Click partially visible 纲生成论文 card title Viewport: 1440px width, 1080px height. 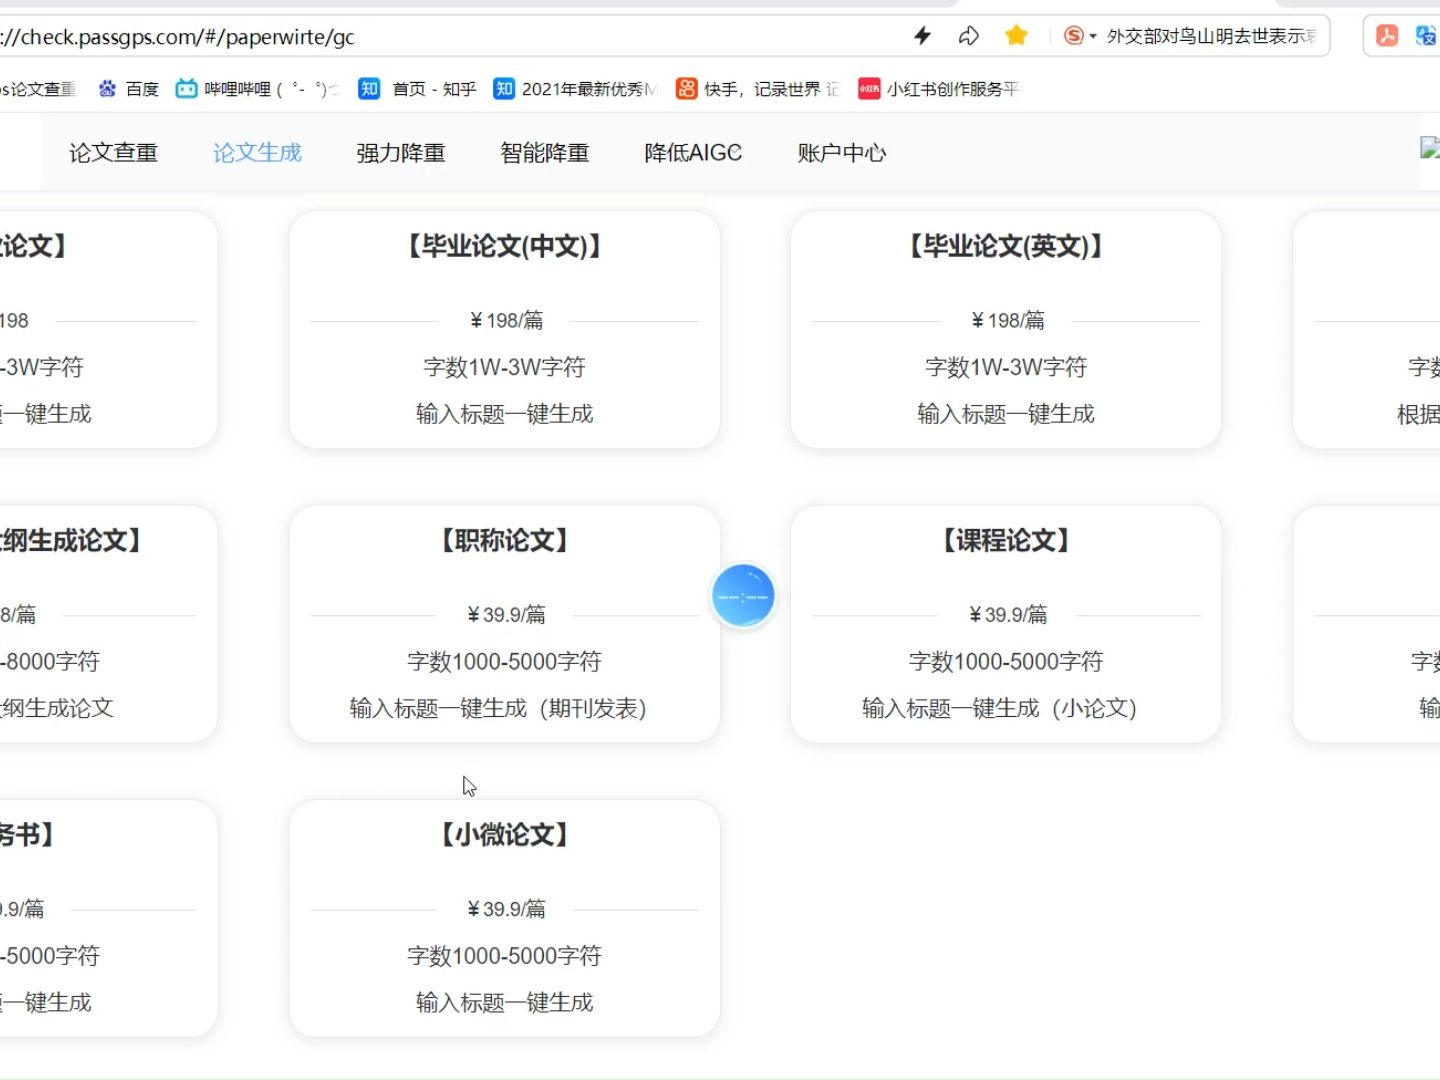(x=72, y=540)
